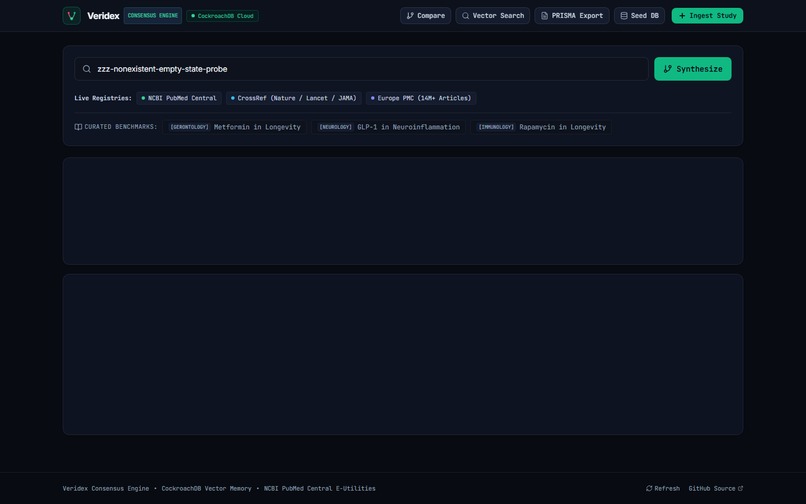The height and width of the screenshot is (504, 806).
Task: Load GLP-1 in Neuroinflammation benchmark
Action: [x=389, y=127]
